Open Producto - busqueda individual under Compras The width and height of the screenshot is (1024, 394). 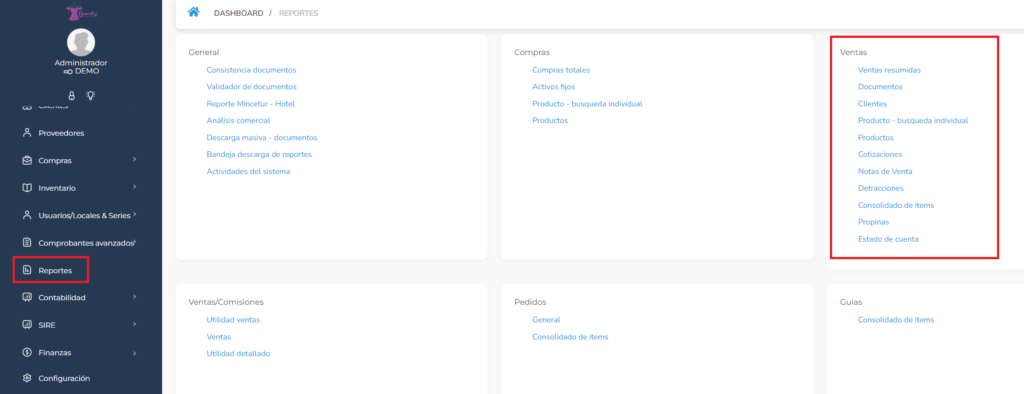point(587,103)
